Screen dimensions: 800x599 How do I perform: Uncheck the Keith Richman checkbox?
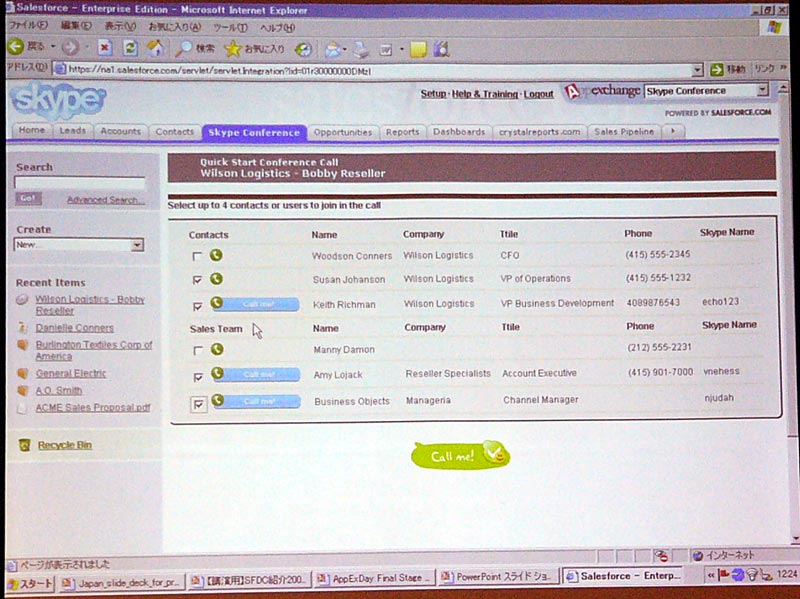tap(198, 306)
